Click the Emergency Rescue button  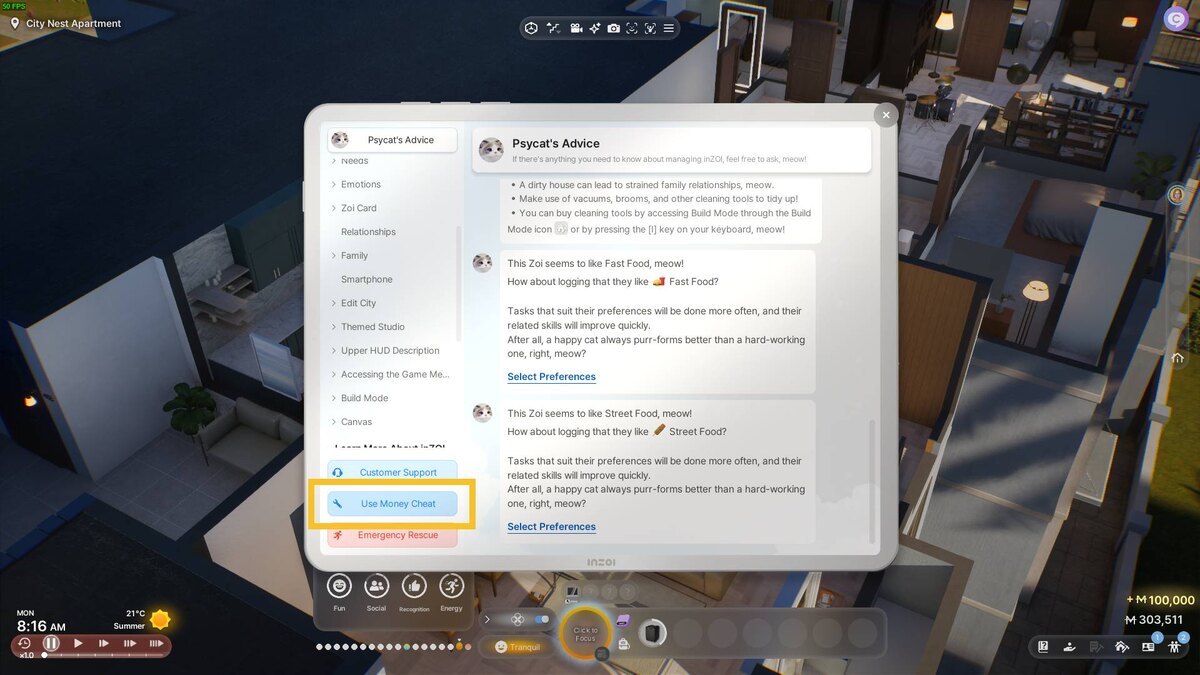click(x=392, y=535)
